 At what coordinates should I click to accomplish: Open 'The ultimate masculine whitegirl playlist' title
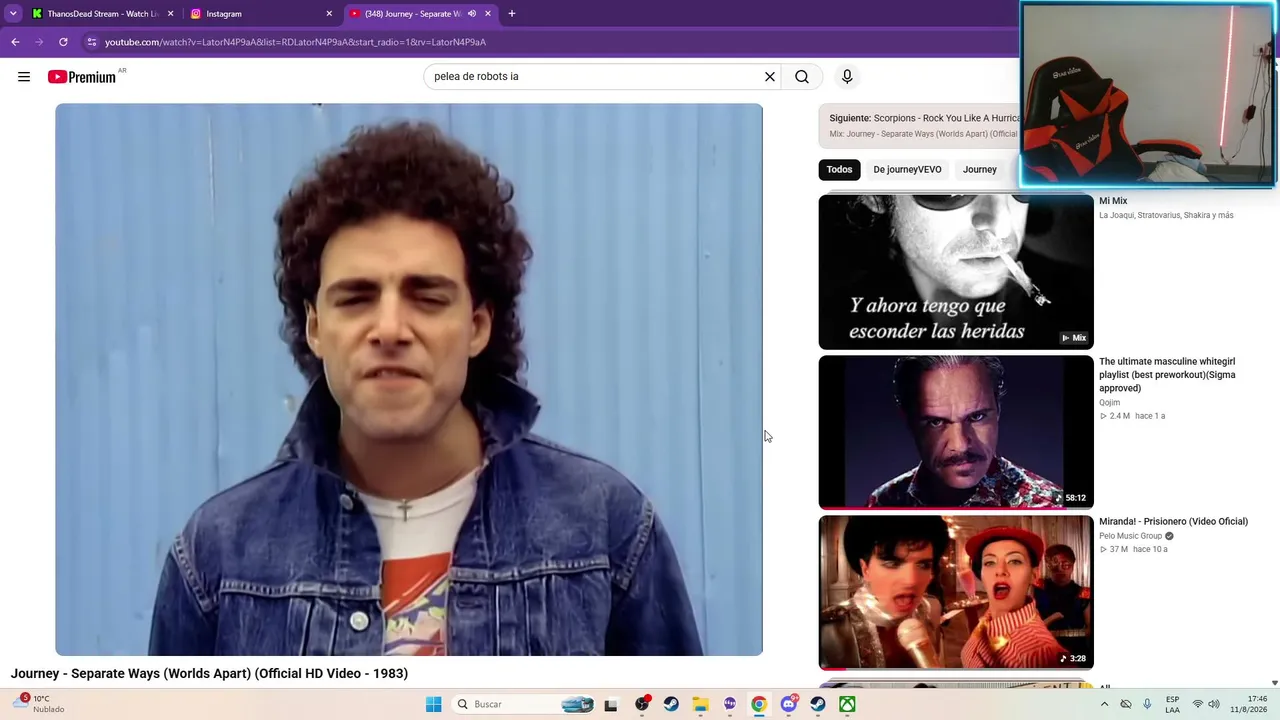click(x=1167, y=375)
